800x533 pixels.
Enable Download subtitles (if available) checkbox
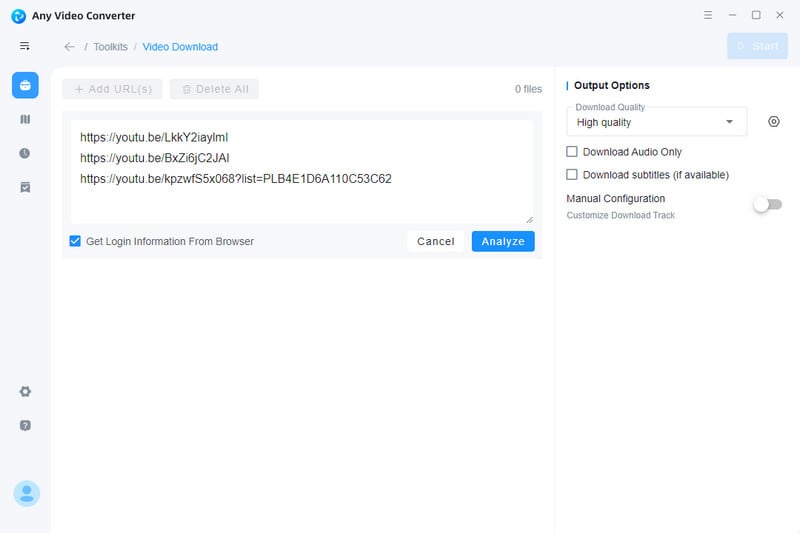572,174
